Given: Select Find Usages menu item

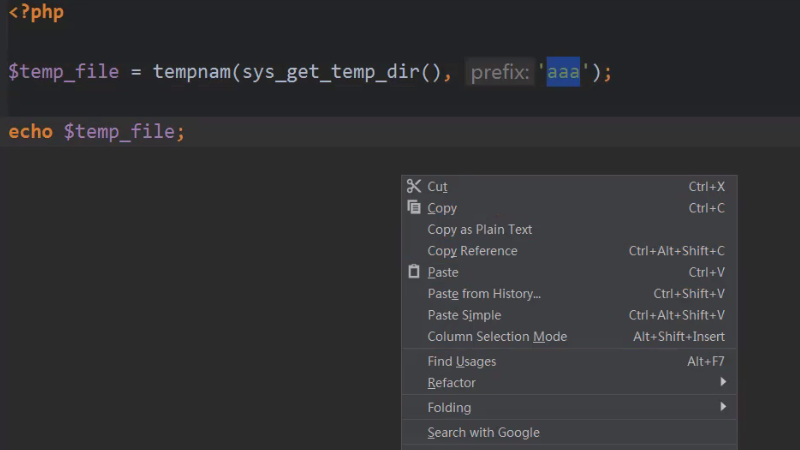Looking at the screenshot, I should (461, 361).
